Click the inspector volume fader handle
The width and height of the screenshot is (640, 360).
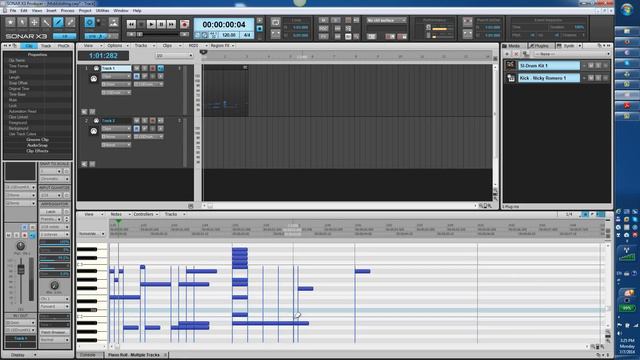pyautogui.click(x=21, y=269)
